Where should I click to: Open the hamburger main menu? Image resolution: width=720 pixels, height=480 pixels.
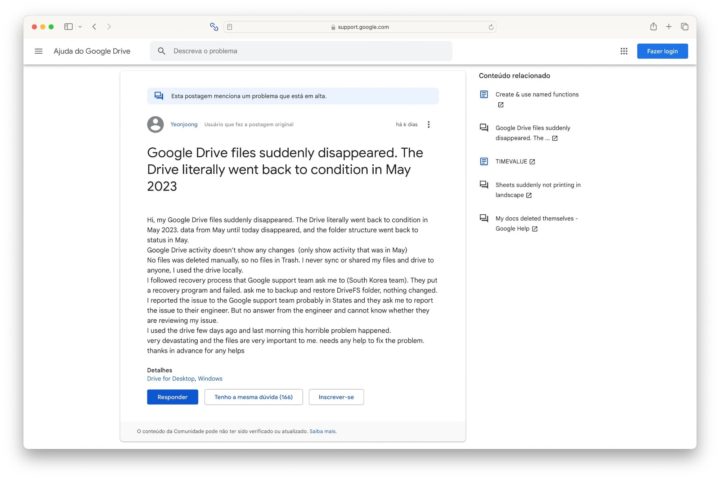39,51
